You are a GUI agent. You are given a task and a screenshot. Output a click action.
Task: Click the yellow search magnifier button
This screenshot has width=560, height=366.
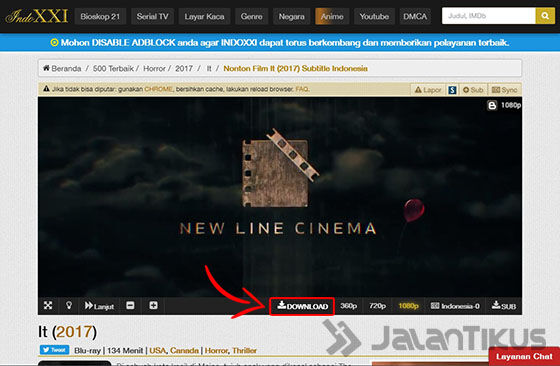coord(545,16)
